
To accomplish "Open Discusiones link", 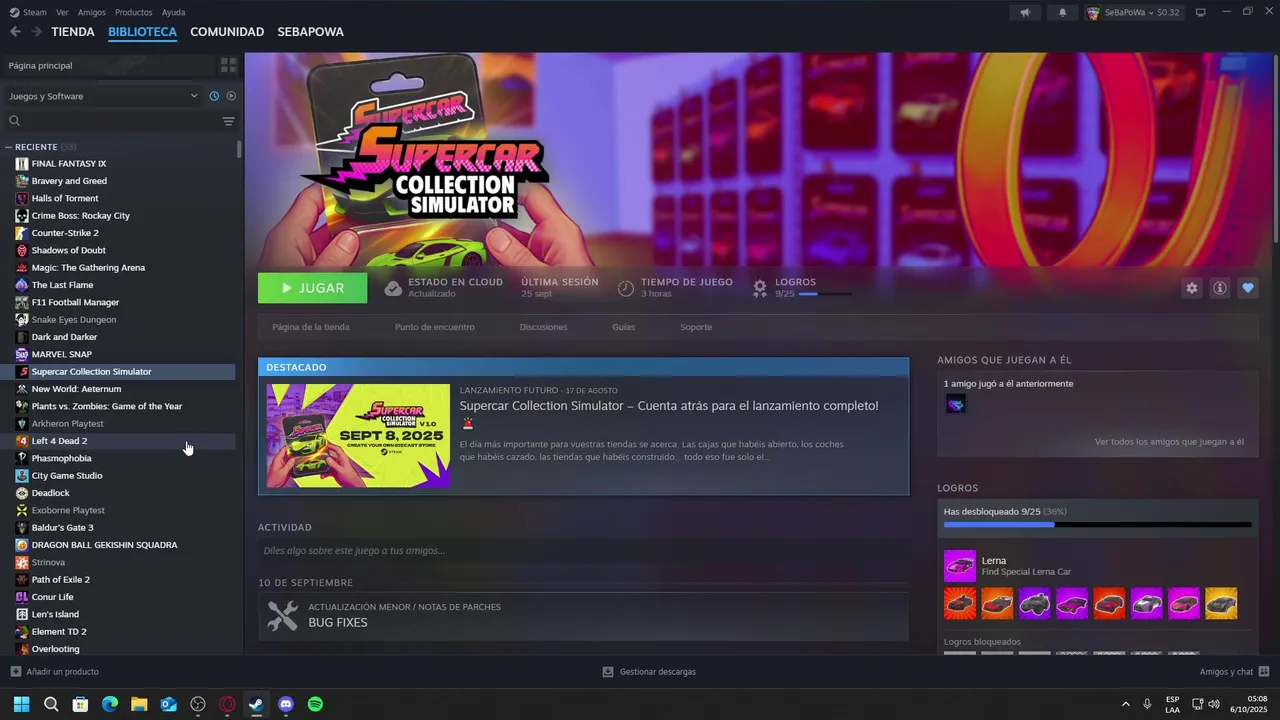I will pyautogui.click(x=543, y=327).
